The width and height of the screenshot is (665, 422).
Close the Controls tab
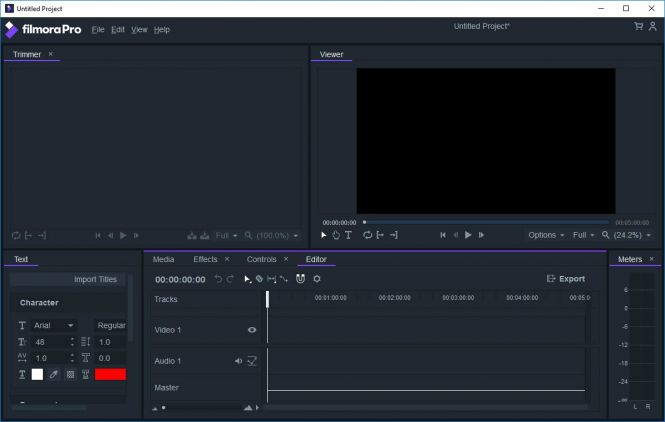tap(286, 259)
